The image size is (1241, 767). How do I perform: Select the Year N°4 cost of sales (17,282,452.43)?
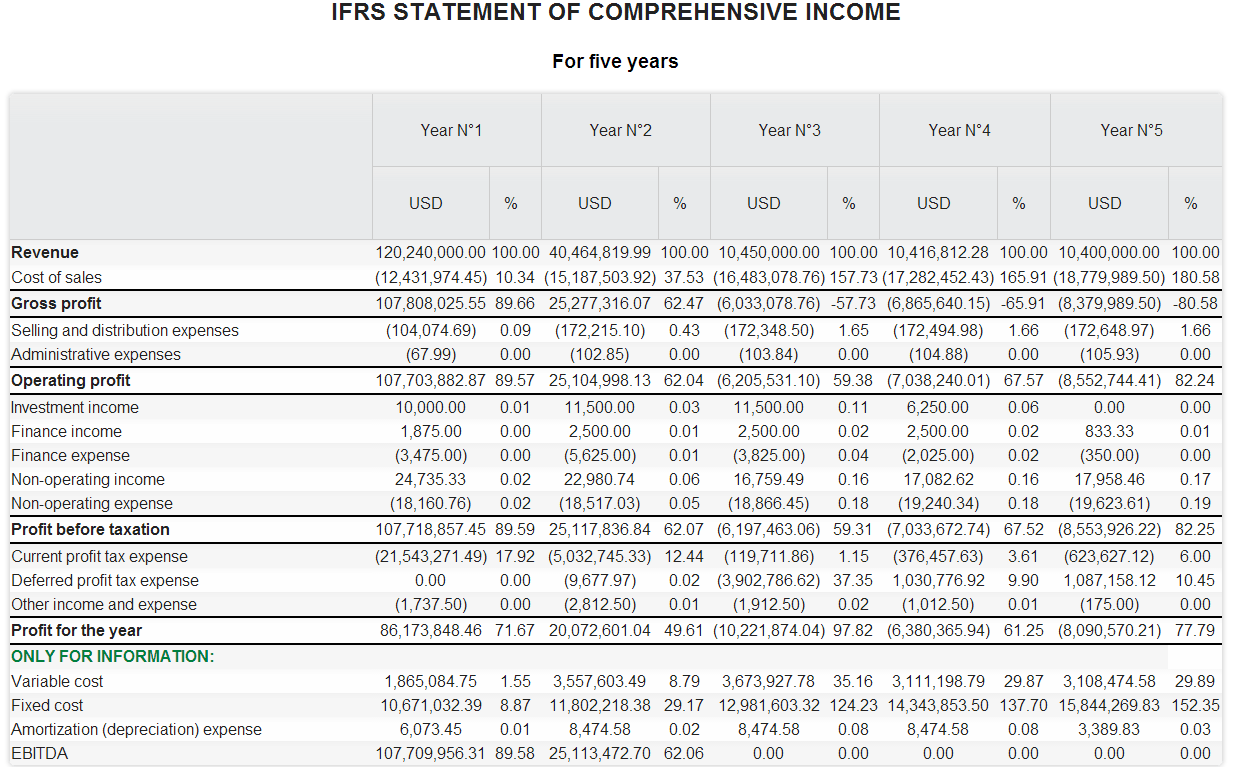click(938, 277)
